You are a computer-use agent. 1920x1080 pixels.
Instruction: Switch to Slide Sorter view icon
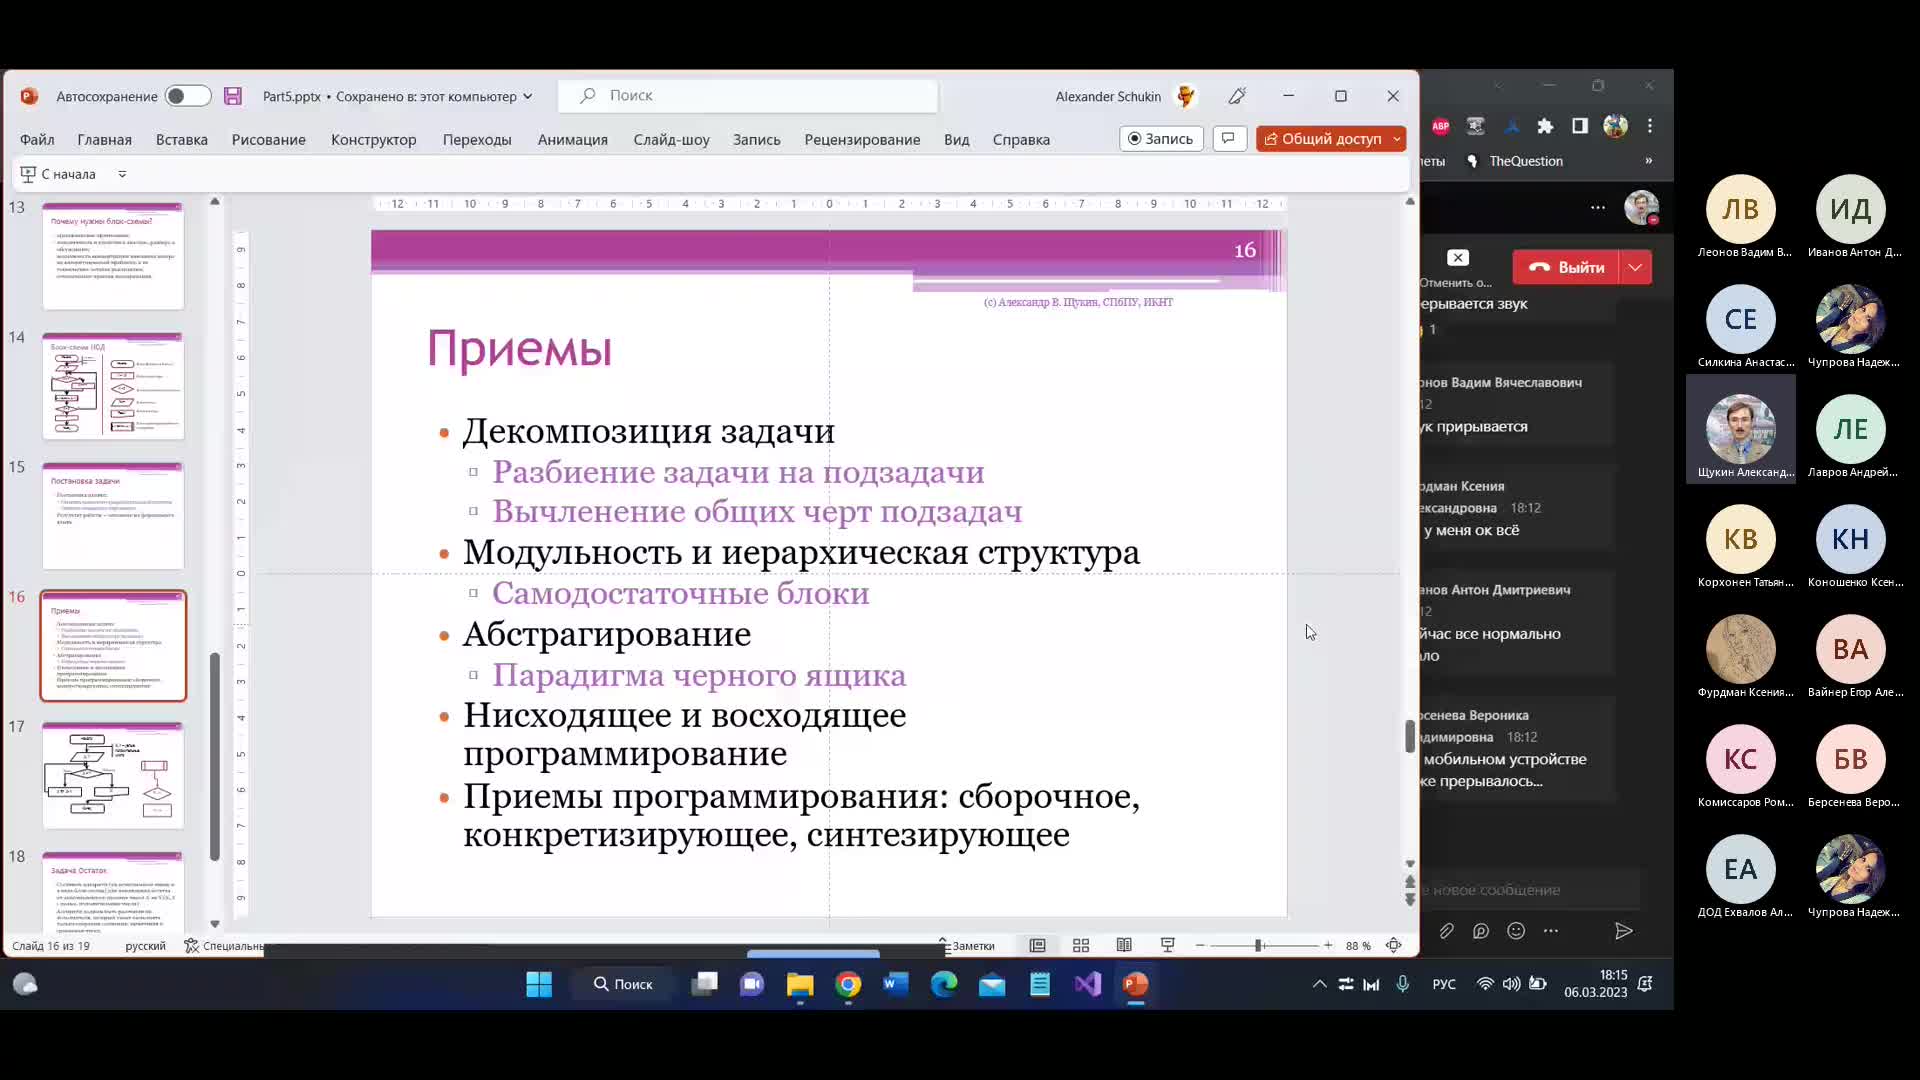(x=1081, y=946)
